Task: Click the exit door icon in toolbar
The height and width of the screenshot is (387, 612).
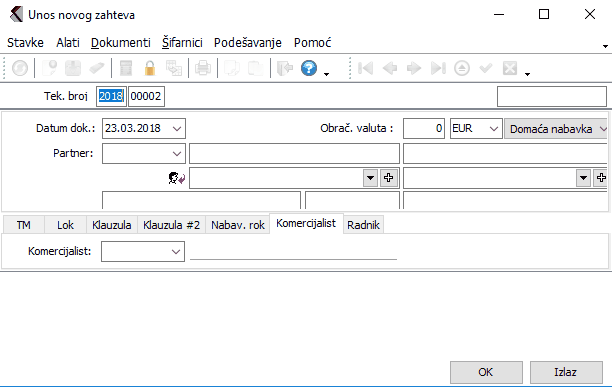Action: point(285,68)
